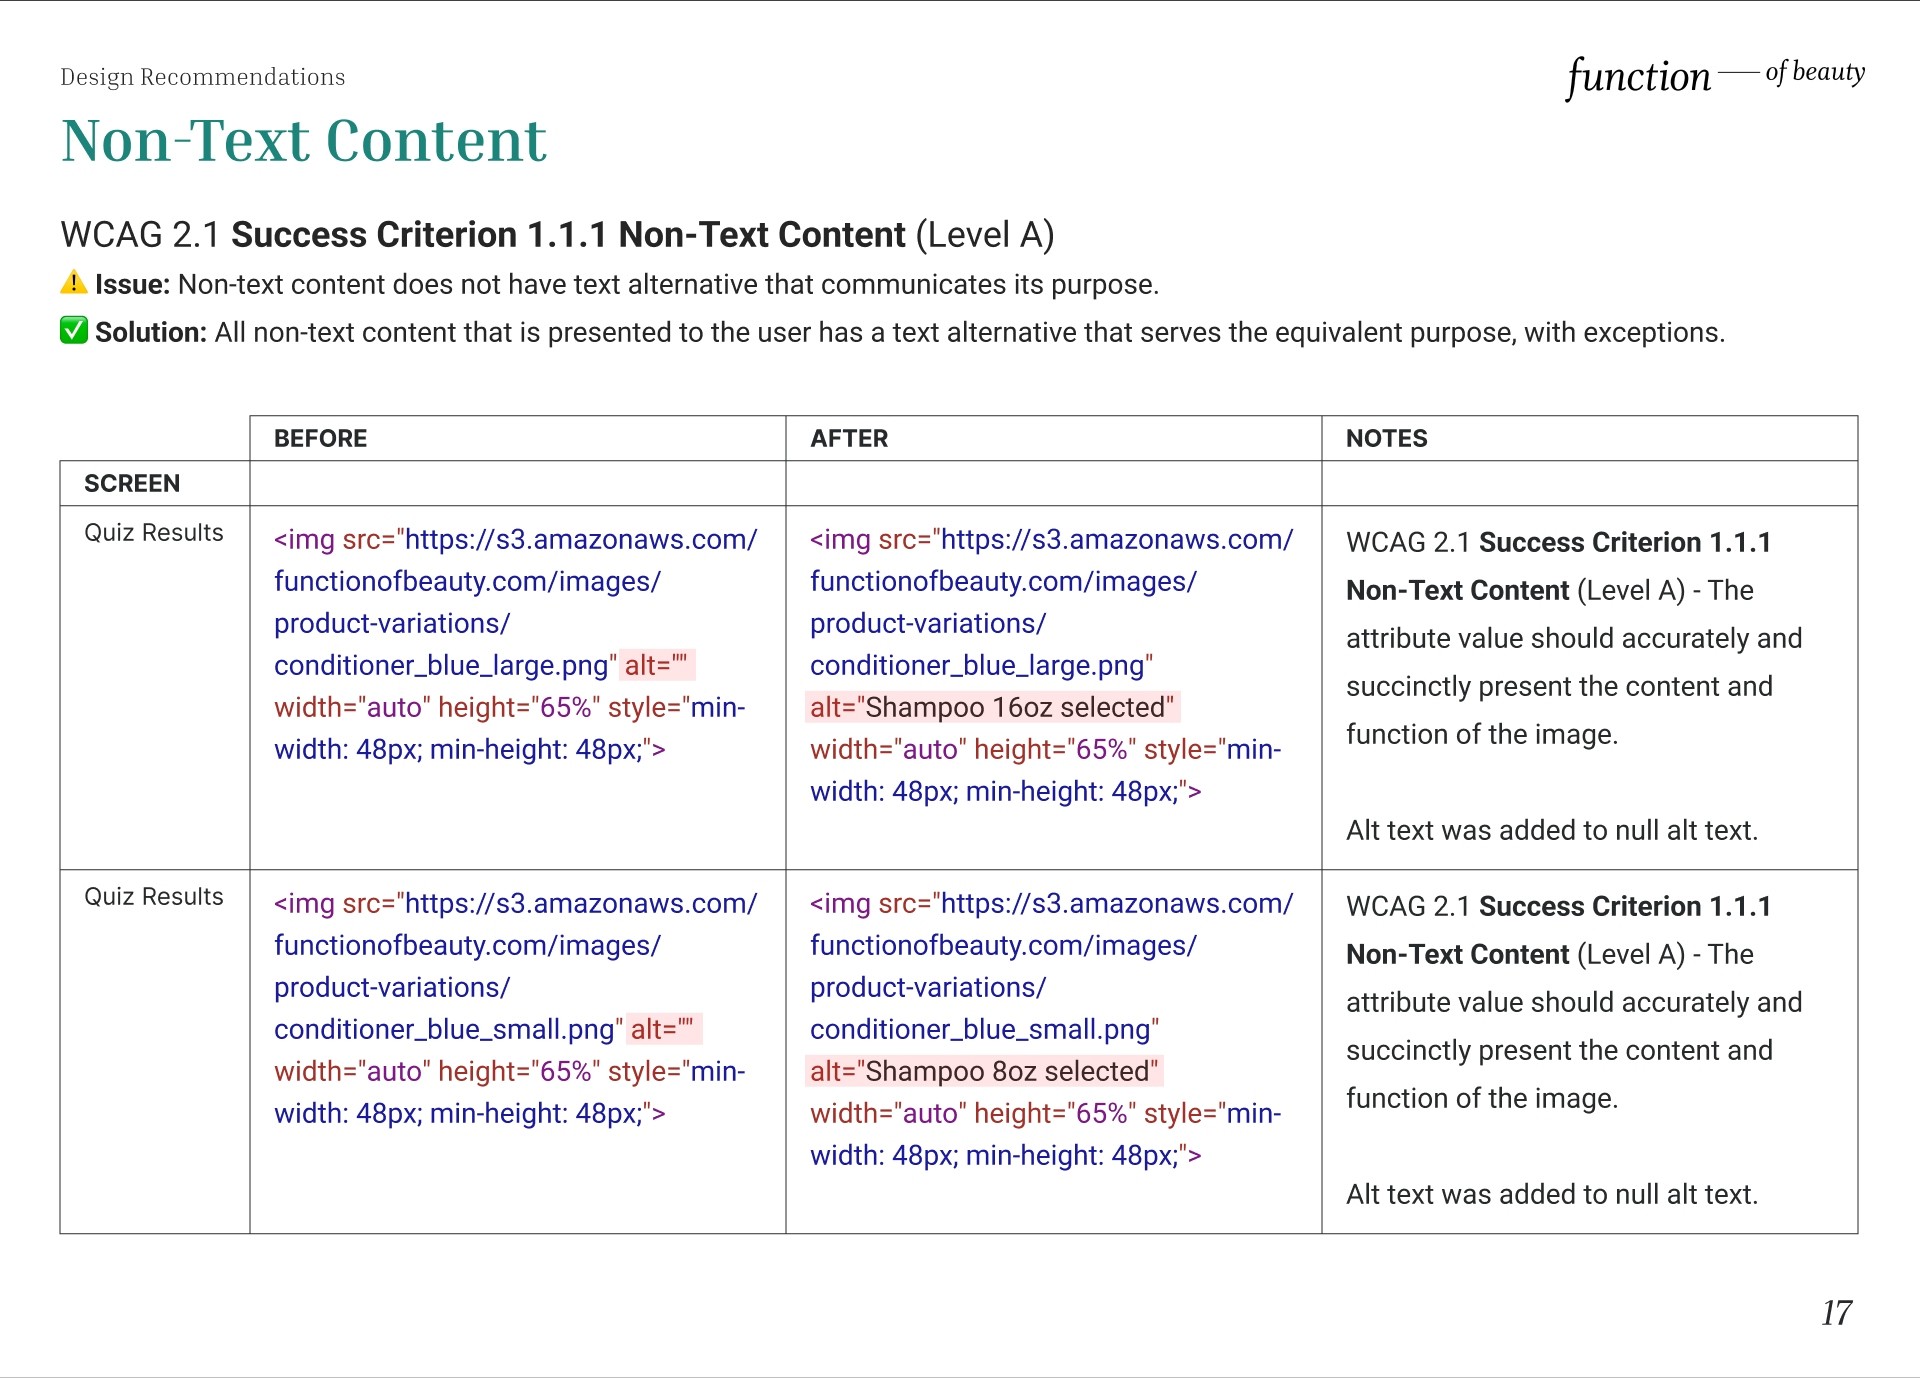Click highlighted alt="" in conditioner_blue_large before code

pos(657,665)
